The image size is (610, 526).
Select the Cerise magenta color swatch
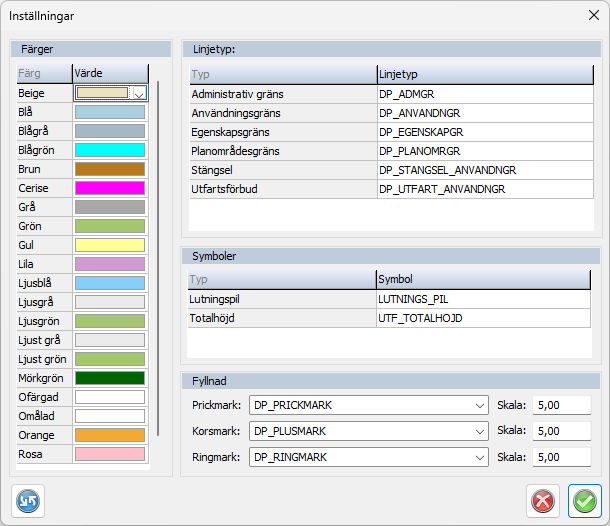110,188
